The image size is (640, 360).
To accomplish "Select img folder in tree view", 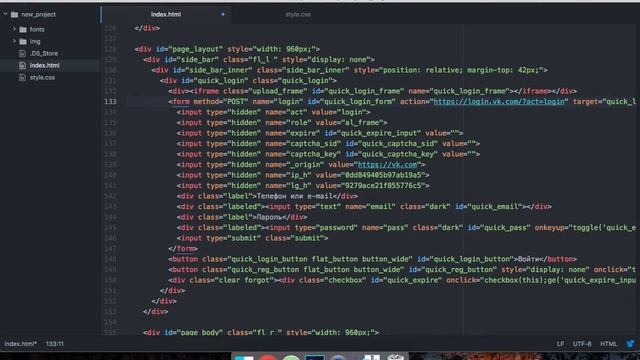I will pos(35,42).
